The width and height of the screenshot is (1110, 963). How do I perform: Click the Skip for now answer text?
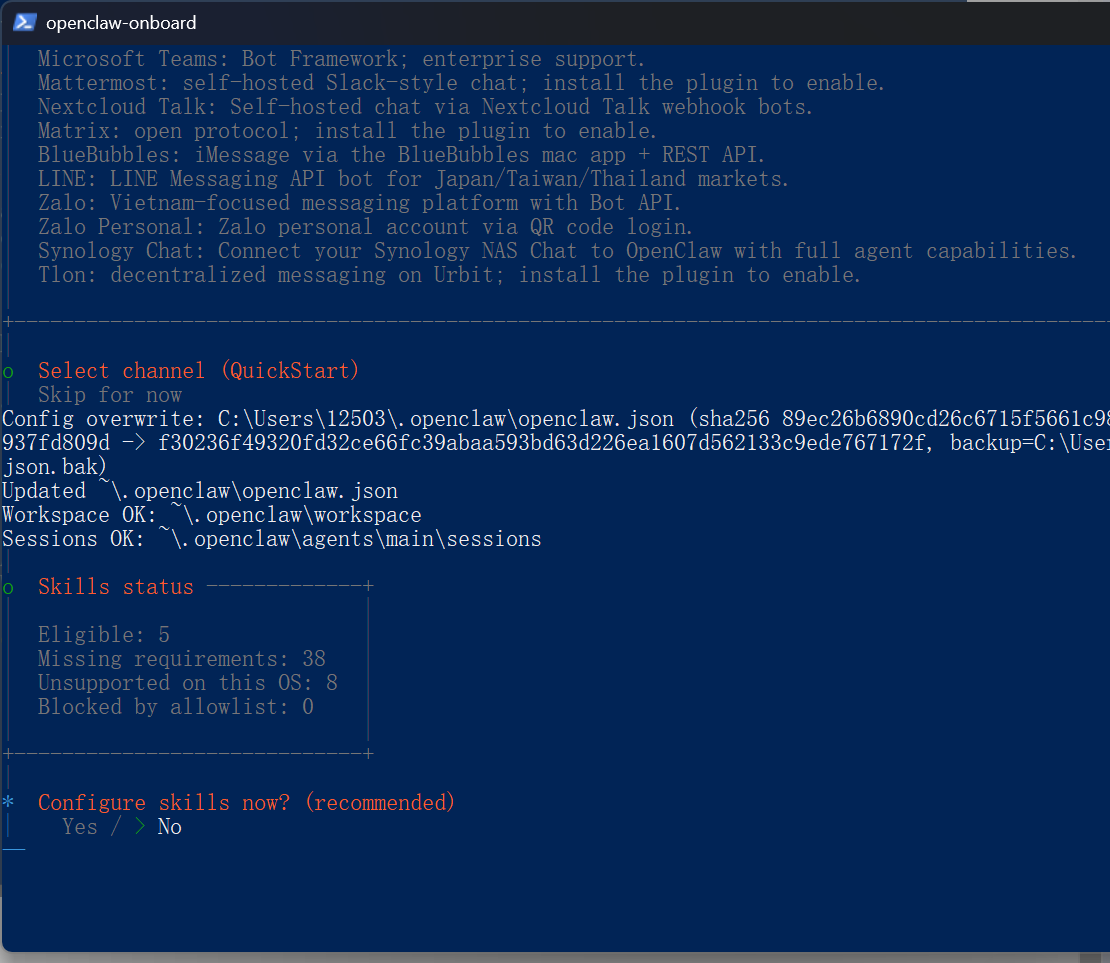pyautogui.click(x=110, y=395)
